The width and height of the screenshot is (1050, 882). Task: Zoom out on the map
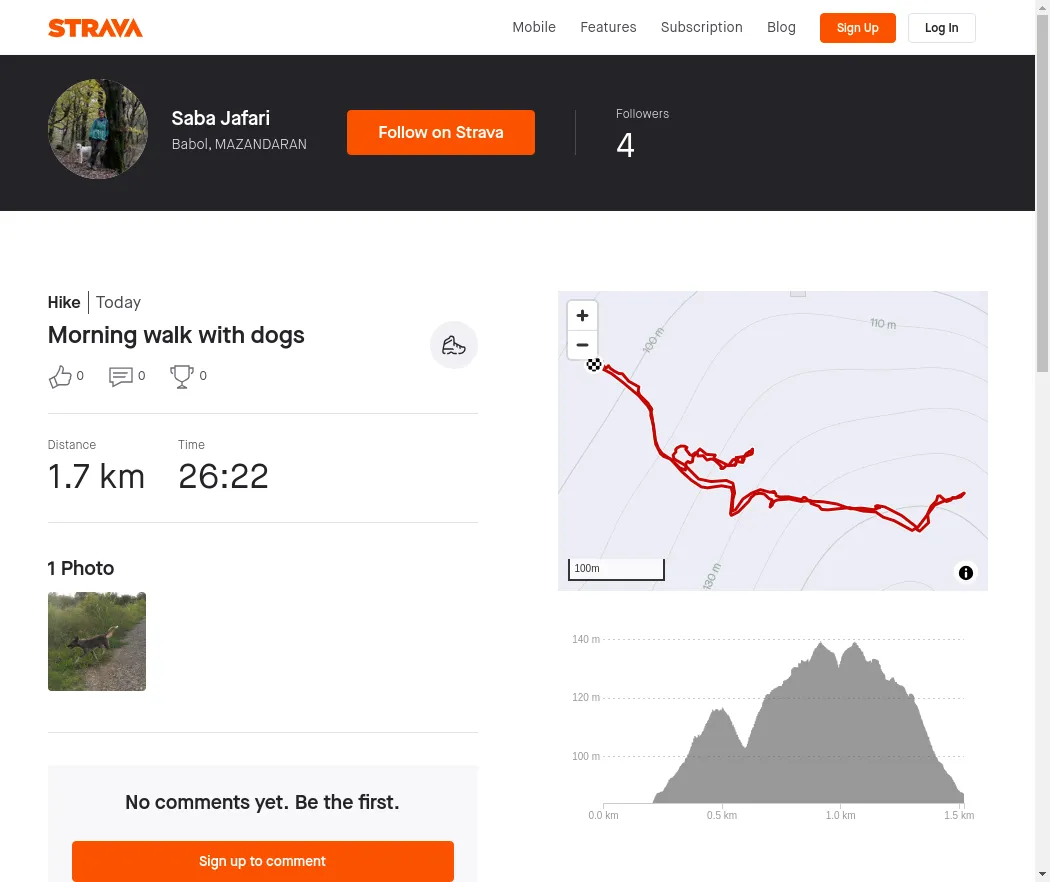point(582,345)
